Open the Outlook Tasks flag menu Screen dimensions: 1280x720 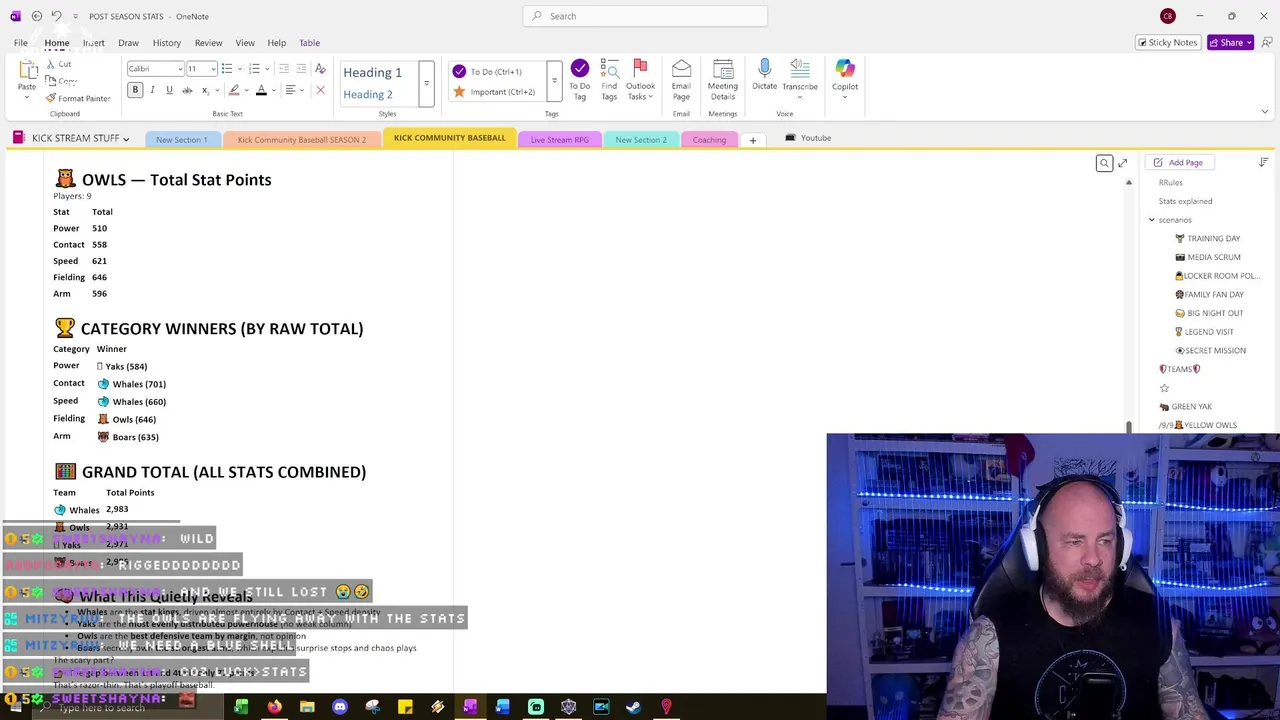tap(640, 80)
